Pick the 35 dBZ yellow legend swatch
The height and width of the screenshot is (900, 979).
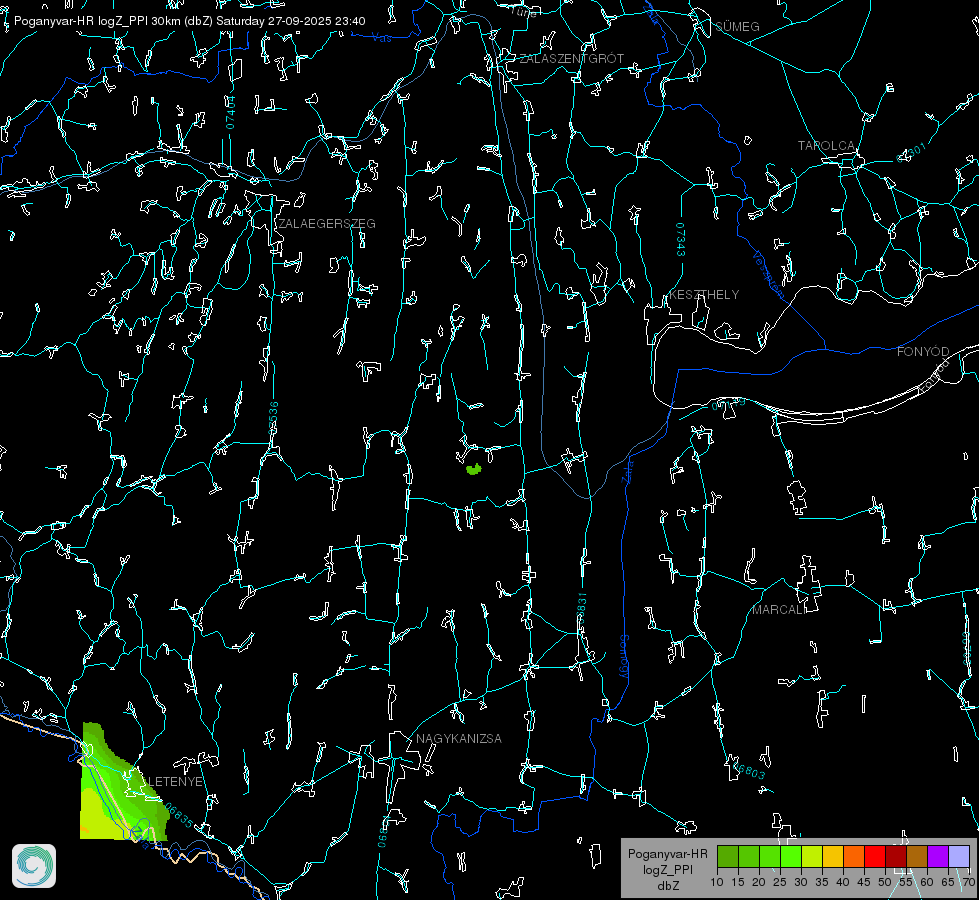pos(833,856)
